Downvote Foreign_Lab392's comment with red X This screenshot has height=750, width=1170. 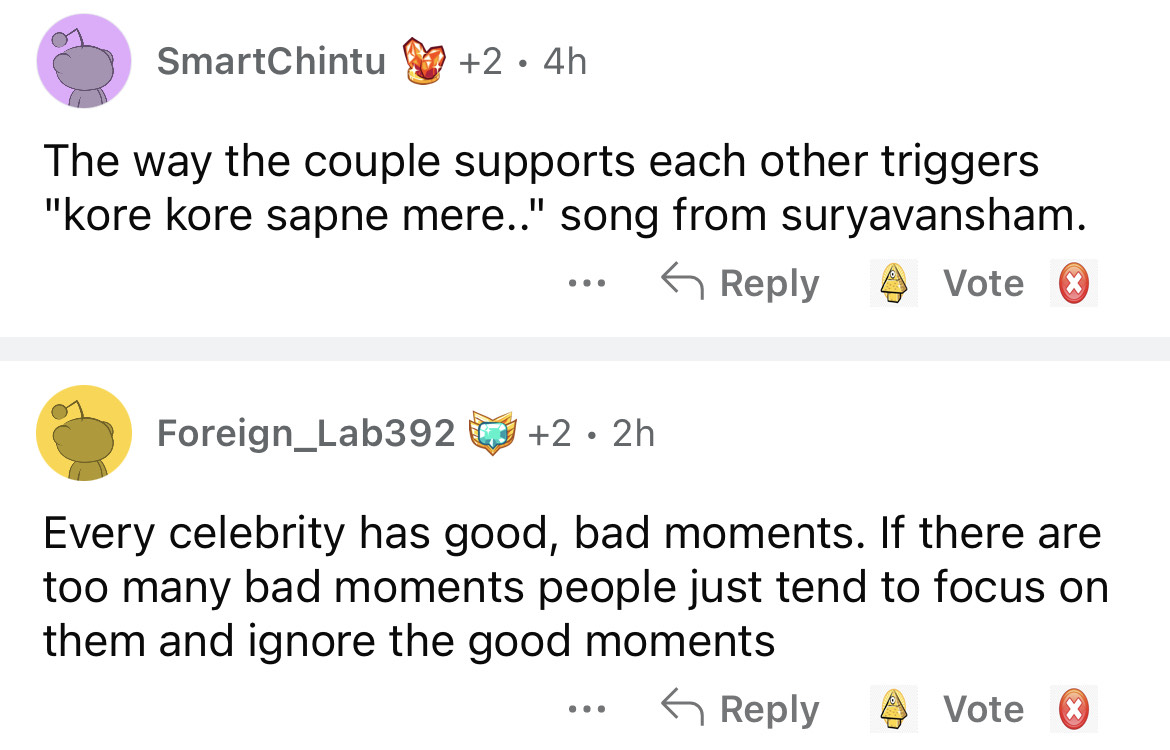tap(1074, 711)
